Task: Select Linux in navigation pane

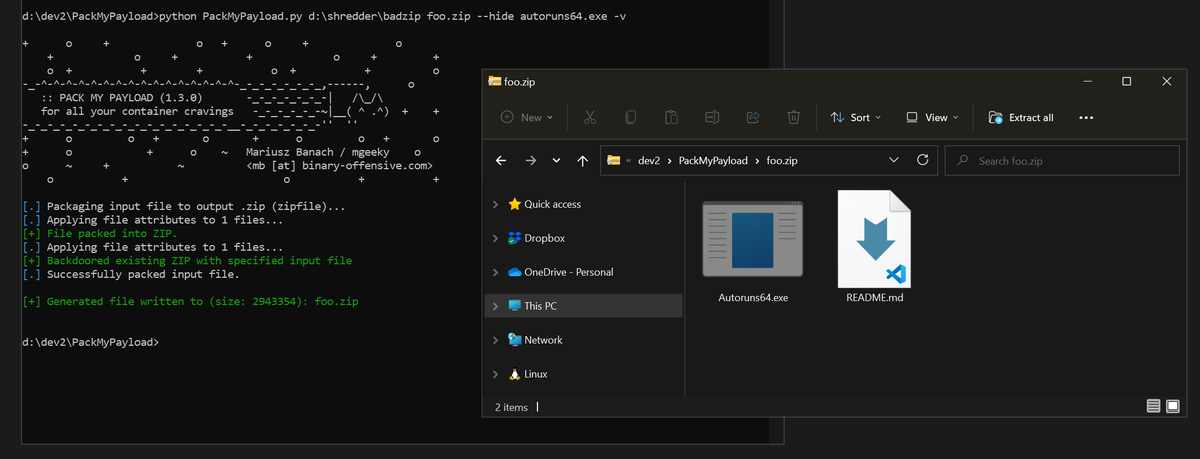Action: tap(527, 374)
